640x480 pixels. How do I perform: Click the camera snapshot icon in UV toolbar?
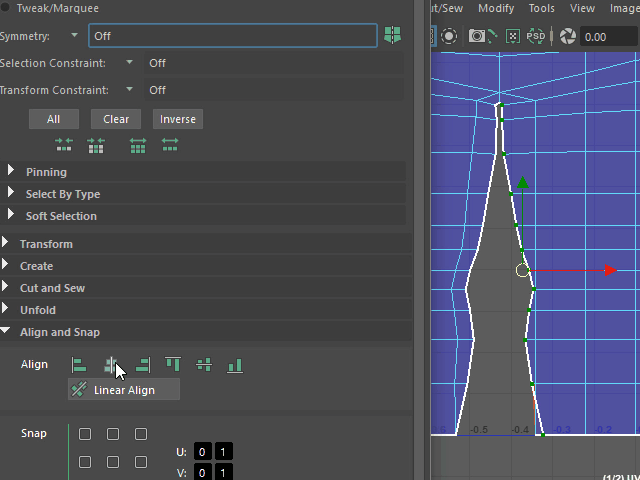pos(478,37)
